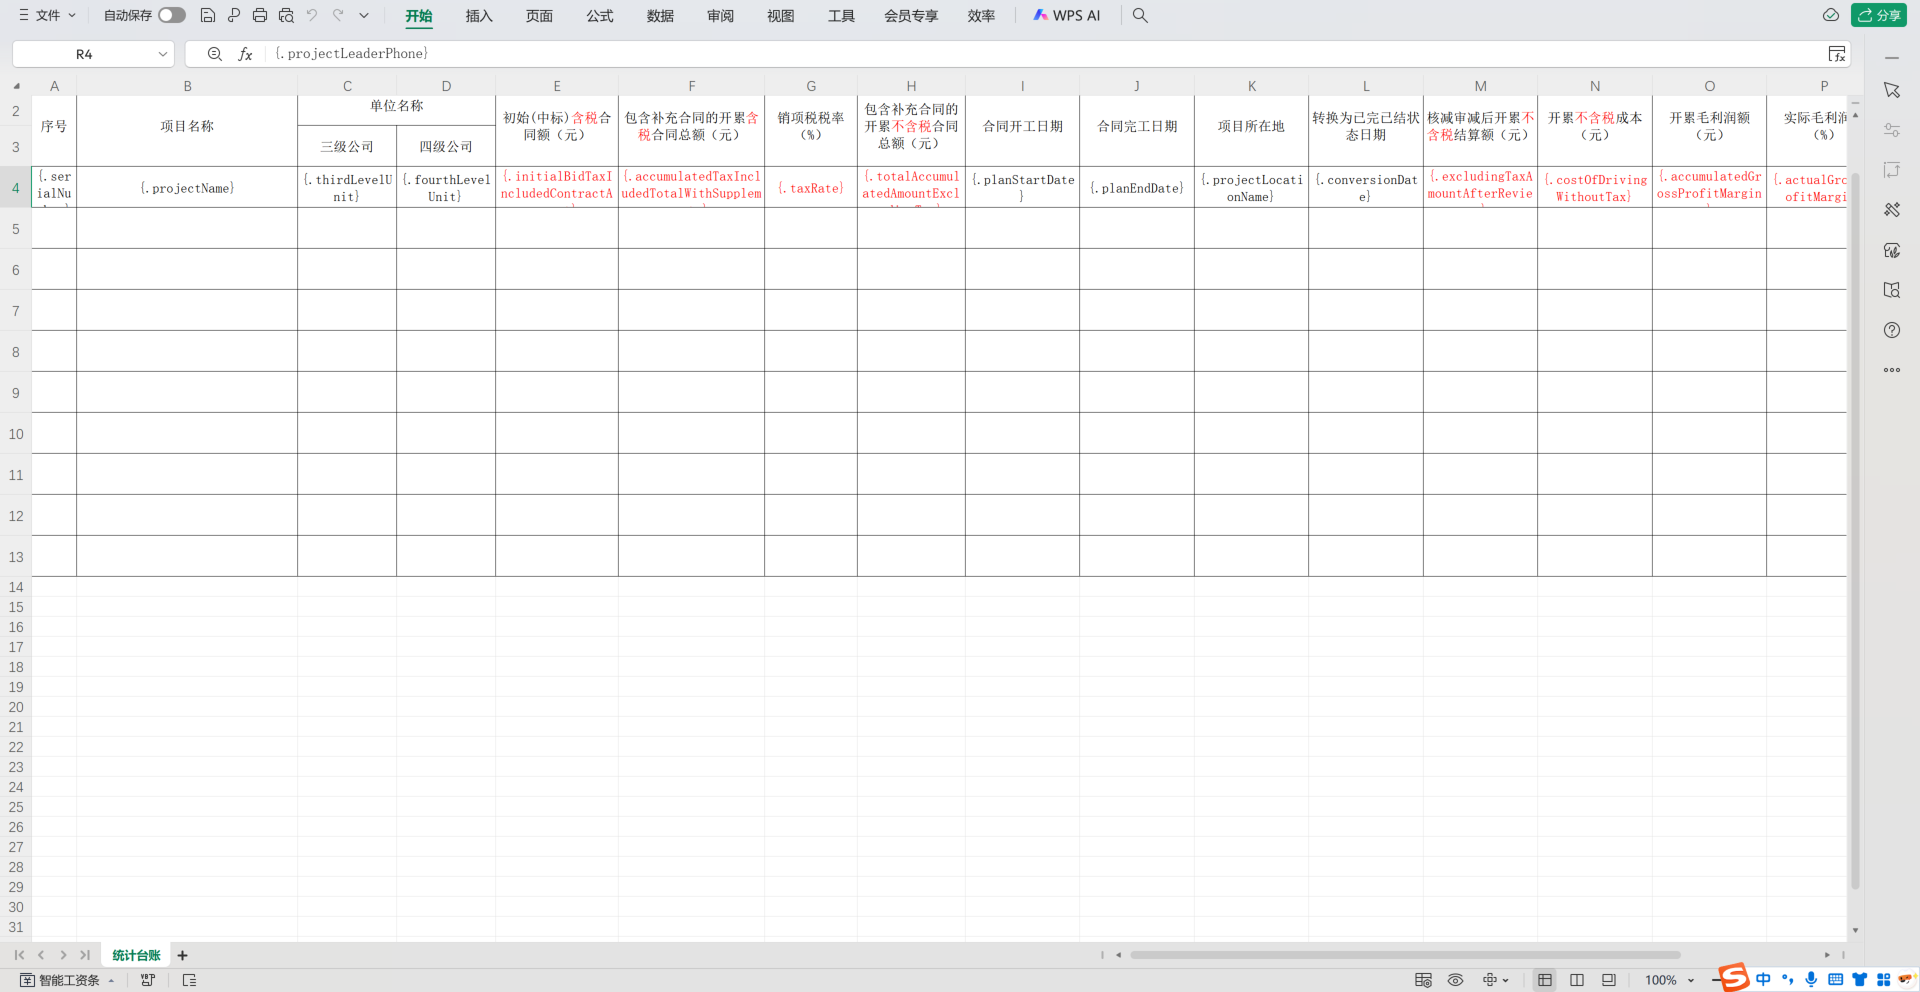Click the Redo arrow icon
Image resolution: width=1920 pixels, height=992 pixels.
[338, 15]
